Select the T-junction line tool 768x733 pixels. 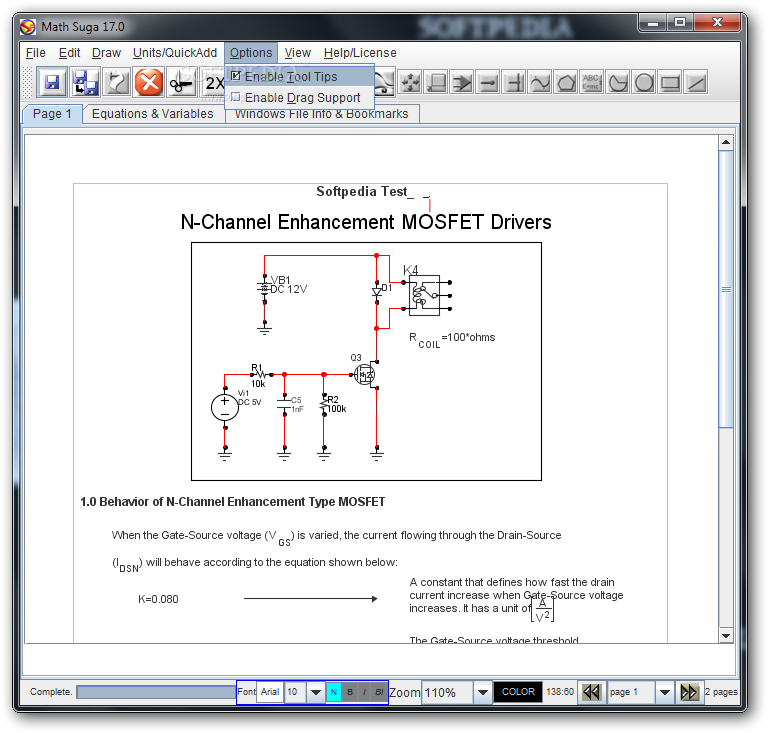click(514, 82)
